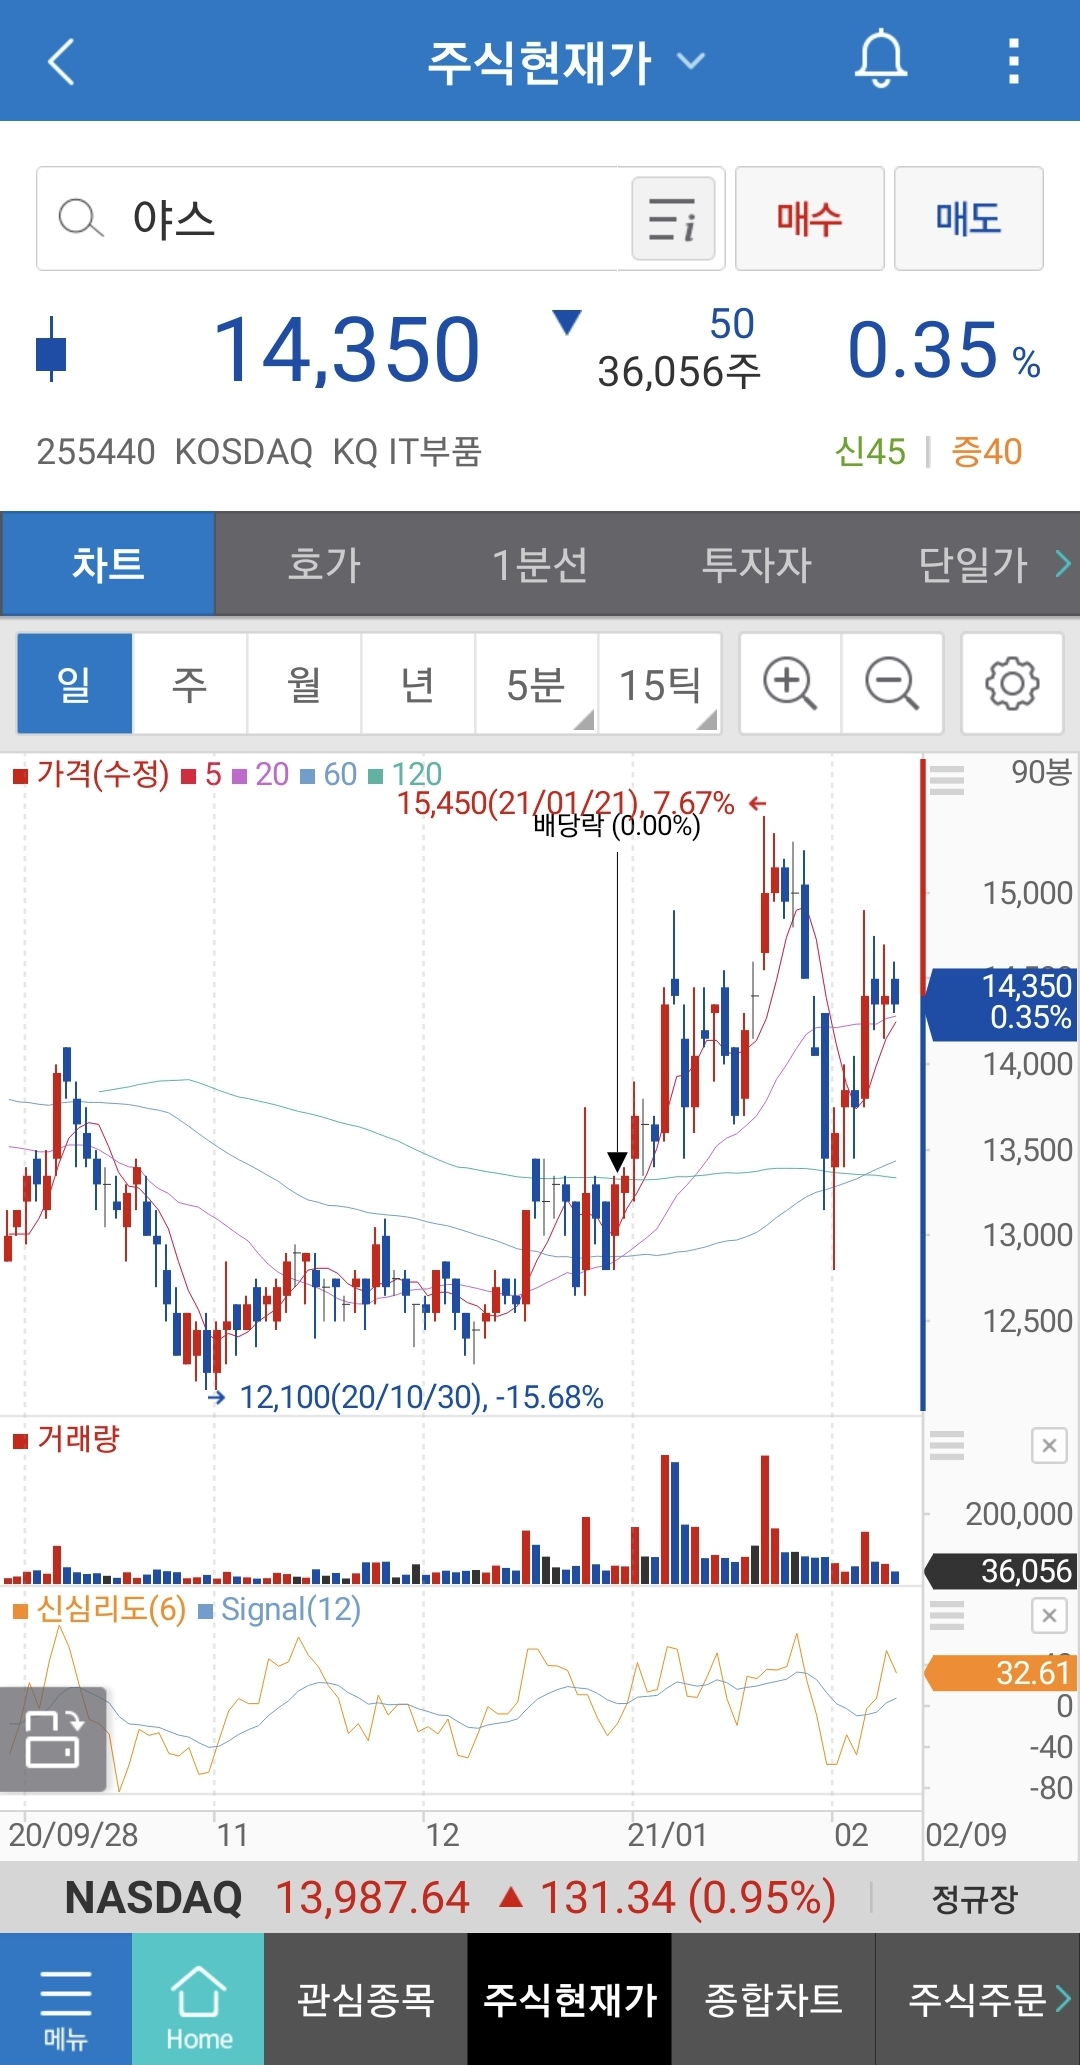
Task: Select the daily (일) chart period
Action: [x=75, y=684]
